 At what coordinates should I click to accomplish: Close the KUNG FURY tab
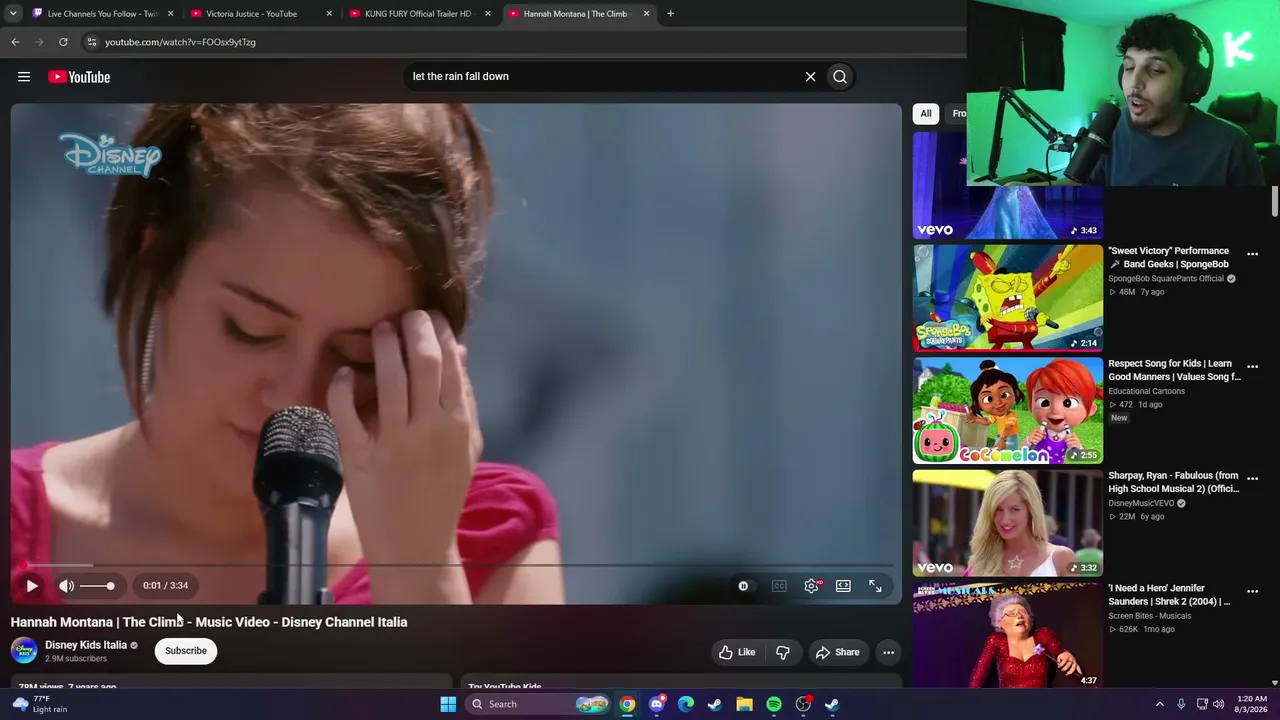[488, 14]
